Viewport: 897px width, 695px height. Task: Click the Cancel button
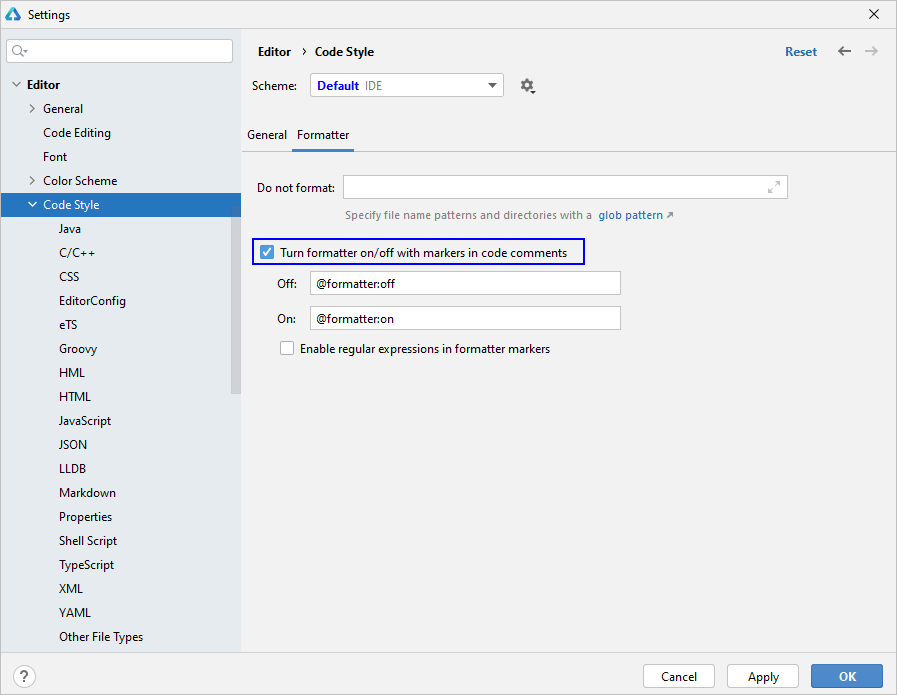point(679,676)
